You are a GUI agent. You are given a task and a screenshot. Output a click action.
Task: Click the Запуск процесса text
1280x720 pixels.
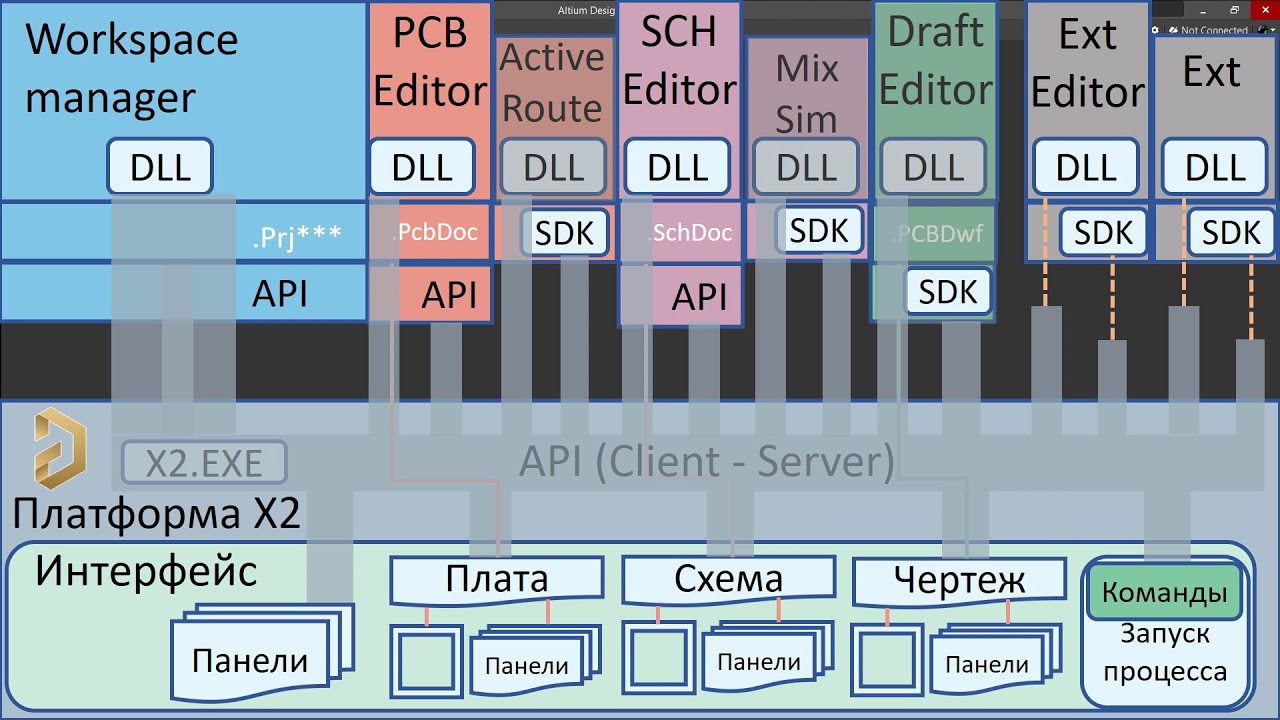click(1165, 652)
